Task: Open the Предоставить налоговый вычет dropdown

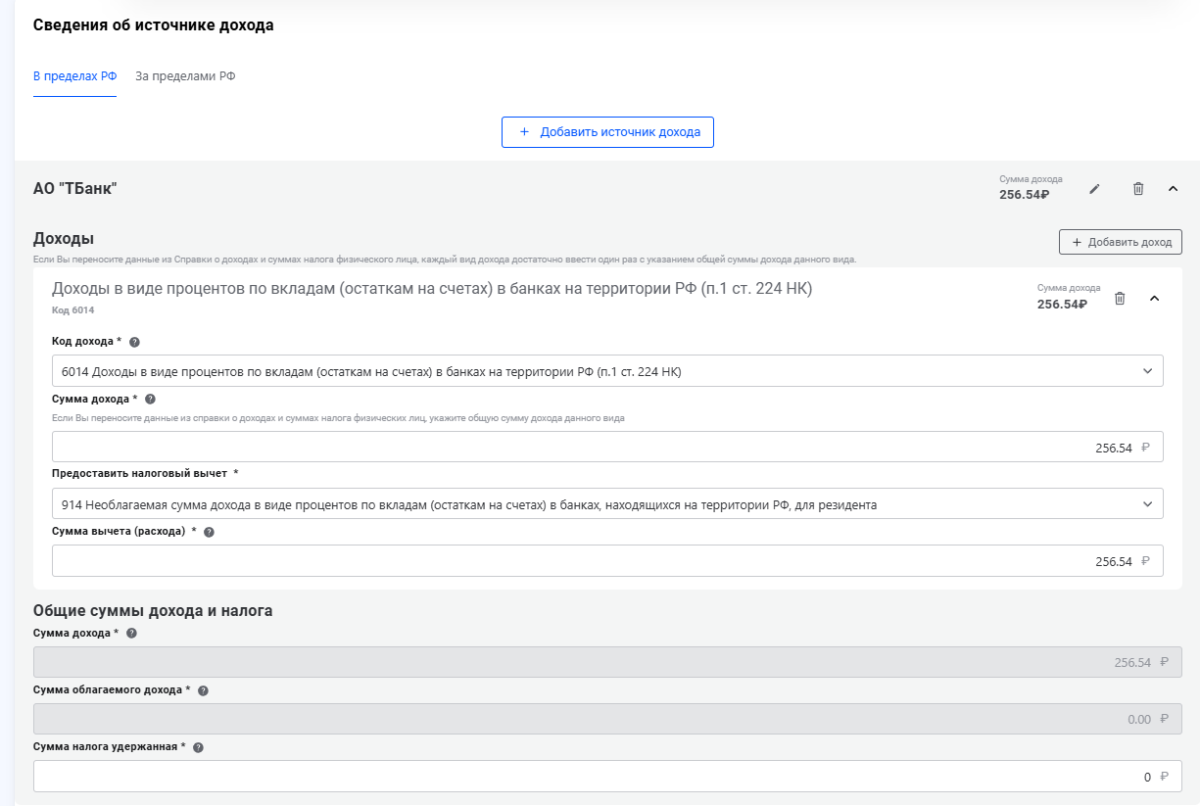Action: 607,504
